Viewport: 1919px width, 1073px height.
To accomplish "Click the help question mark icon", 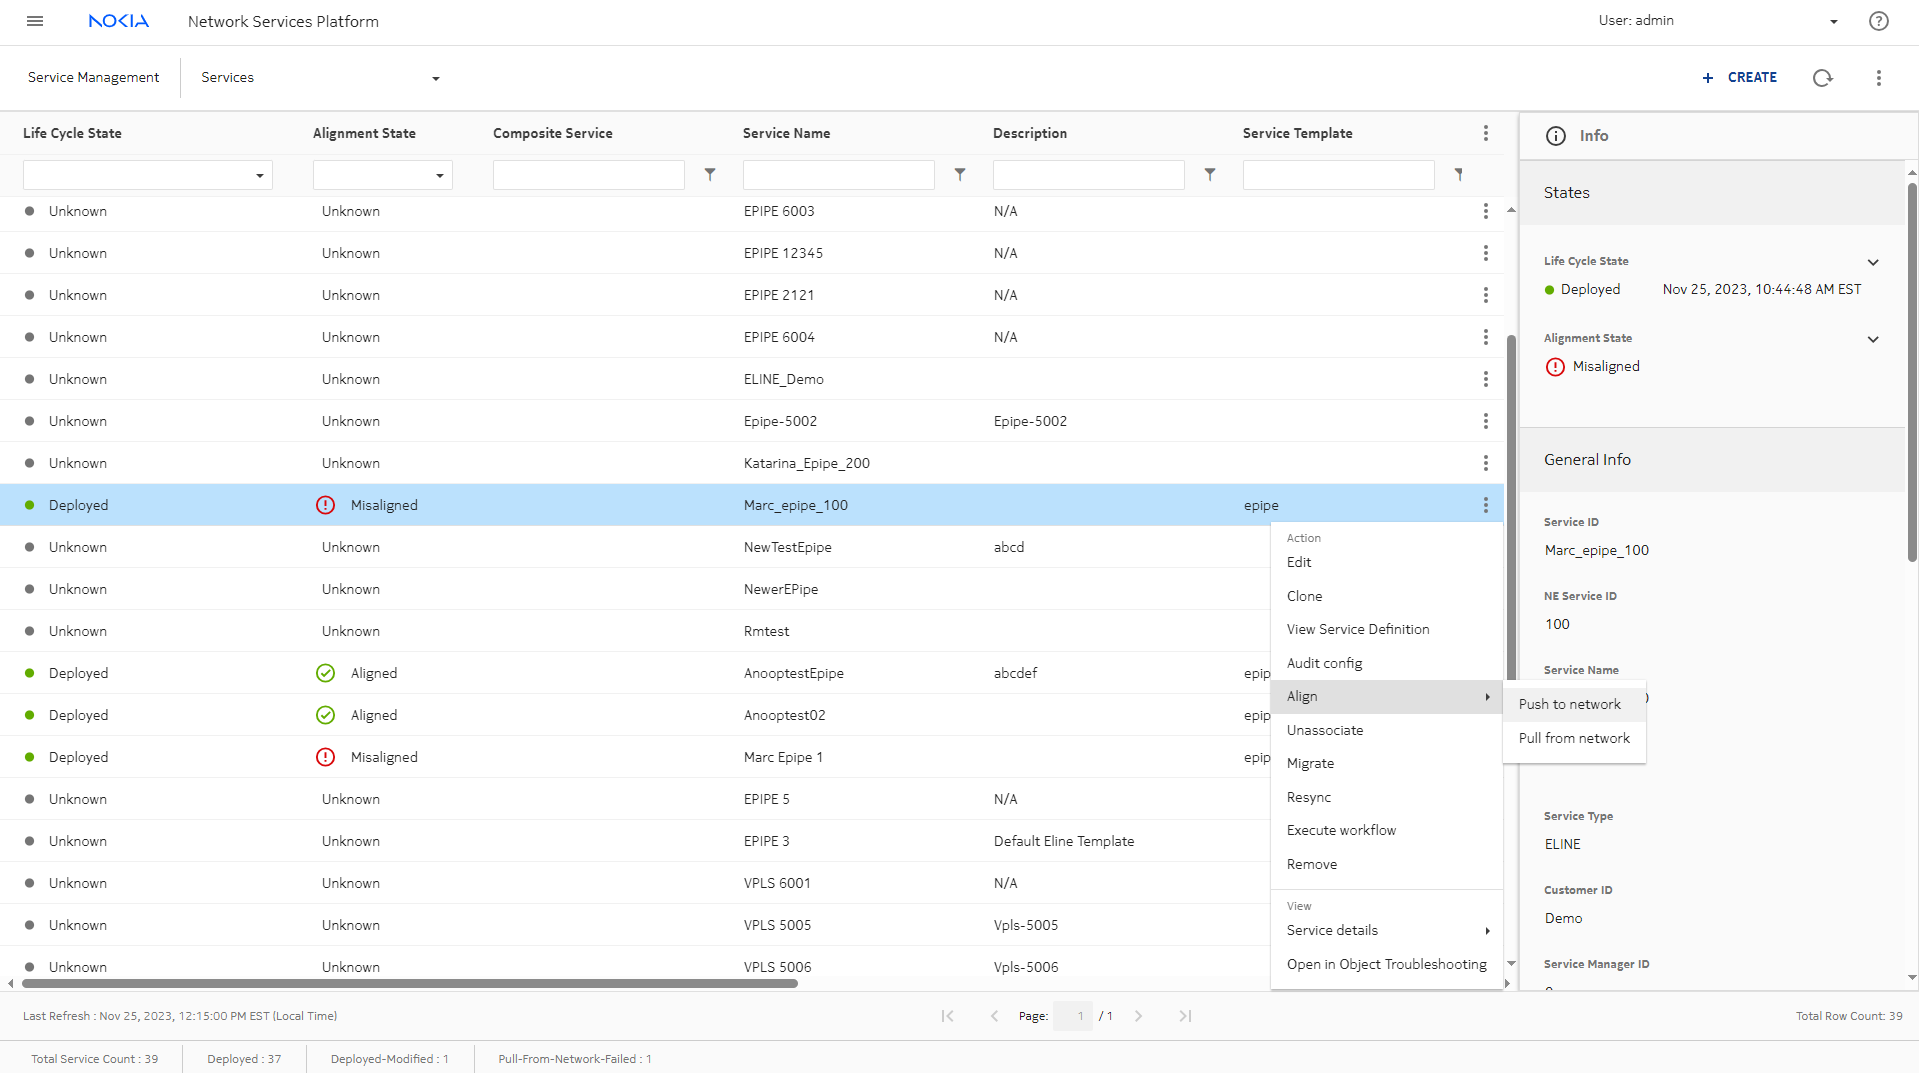I will coord(1878,21).
